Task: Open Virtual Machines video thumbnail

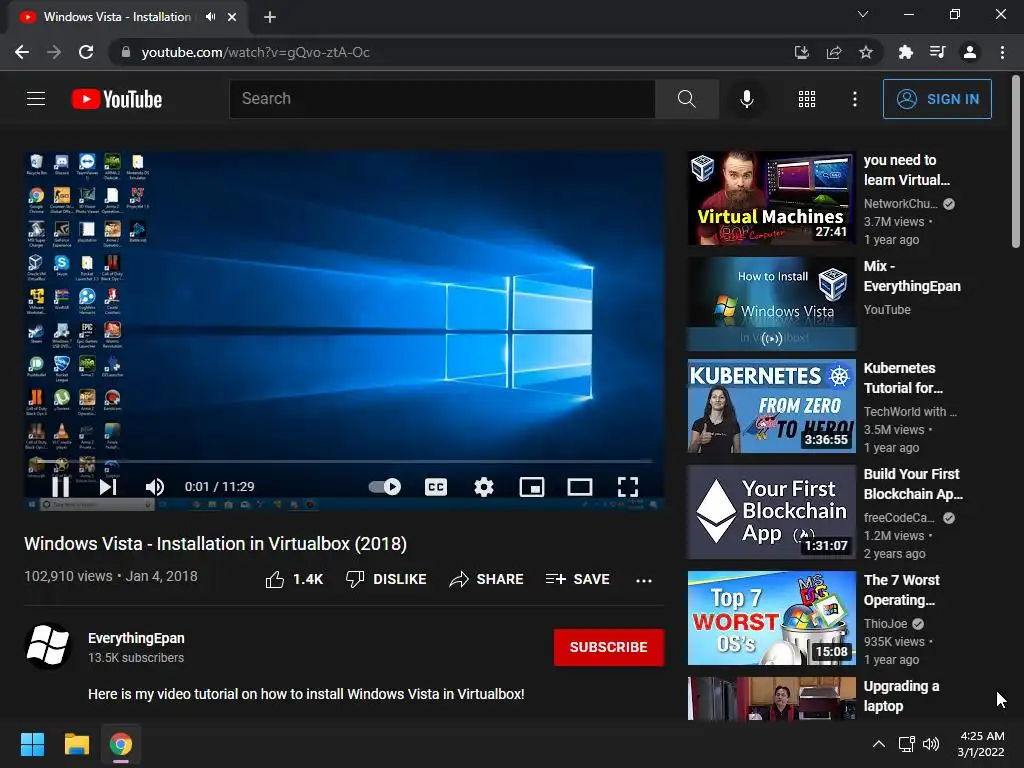Action: (x=771, y=198)
